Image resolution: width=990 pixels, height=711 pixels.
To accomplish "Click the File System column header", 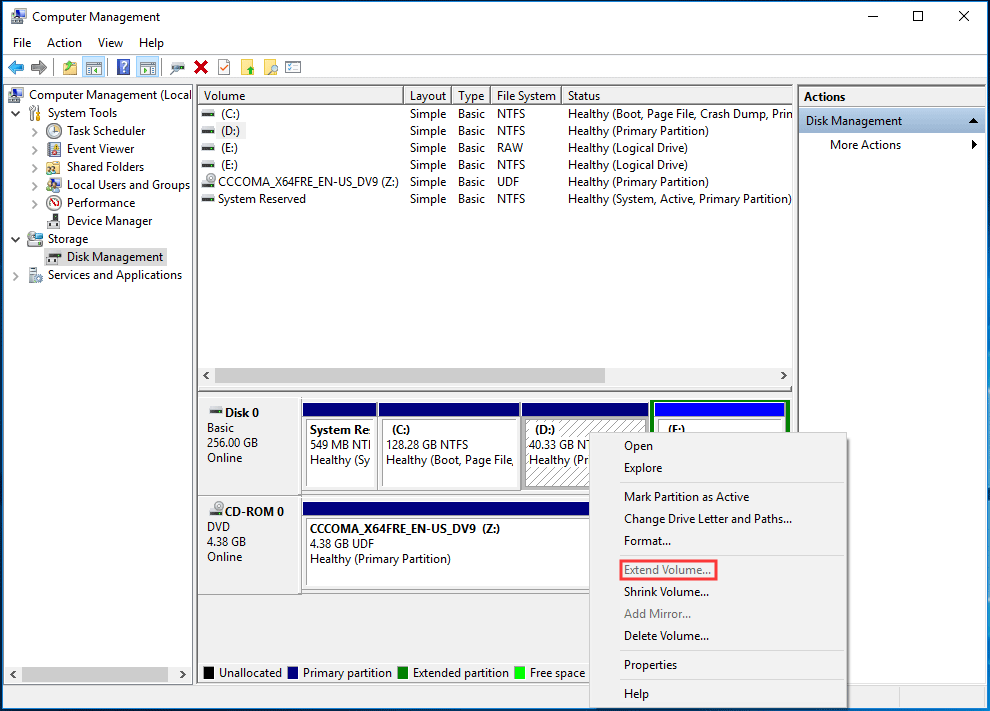I will click(526, 96).
